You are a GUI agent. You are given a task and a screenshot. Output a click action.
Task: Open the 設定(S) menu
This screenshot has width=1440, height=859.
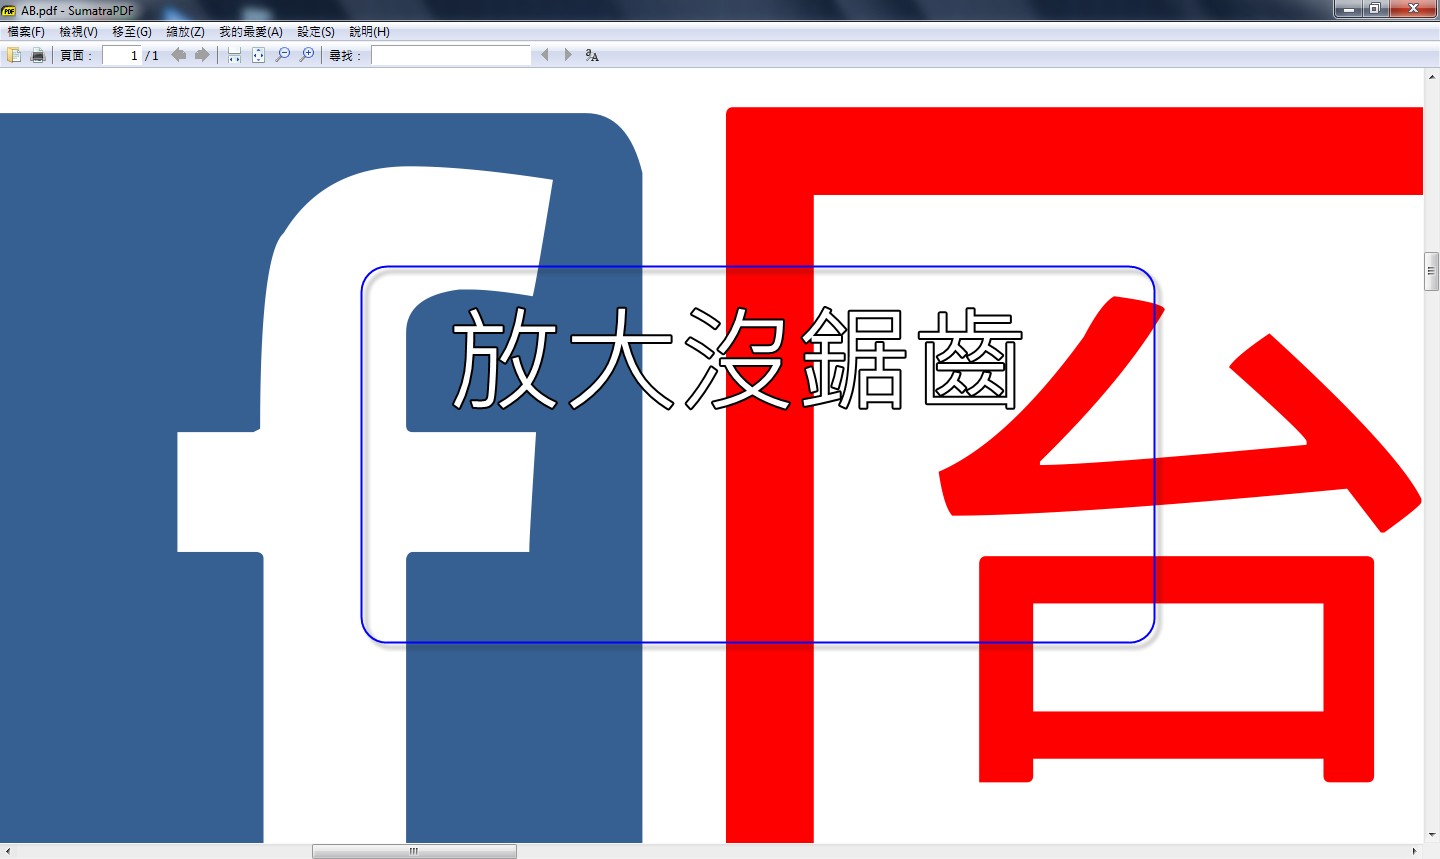click(x=316, y=32)
